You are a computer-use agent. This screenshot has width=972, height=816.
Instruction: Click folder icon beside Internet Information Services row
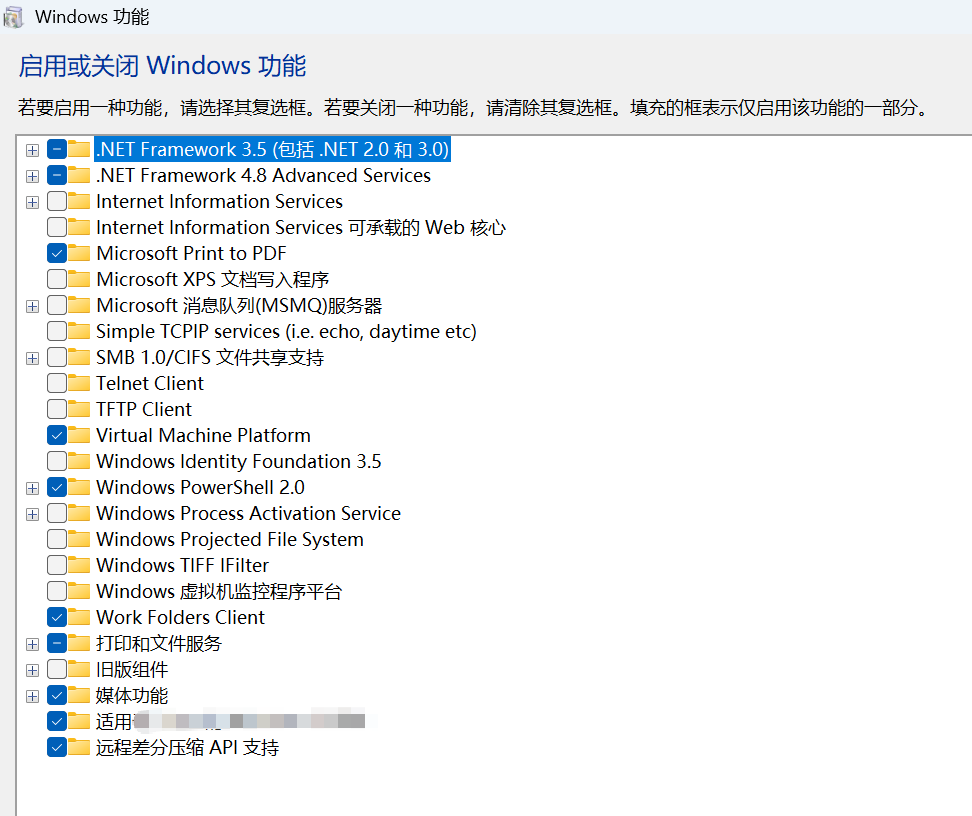pyautogui.click(x=79, y=202)
